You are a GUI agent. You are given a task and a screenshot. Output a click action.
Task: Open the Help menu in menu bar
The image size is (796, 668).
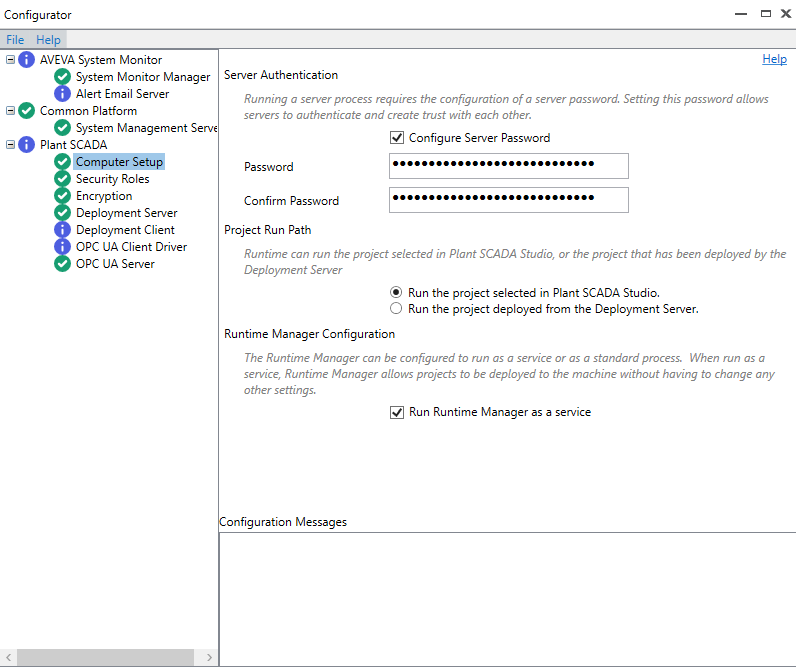point(48,40)
